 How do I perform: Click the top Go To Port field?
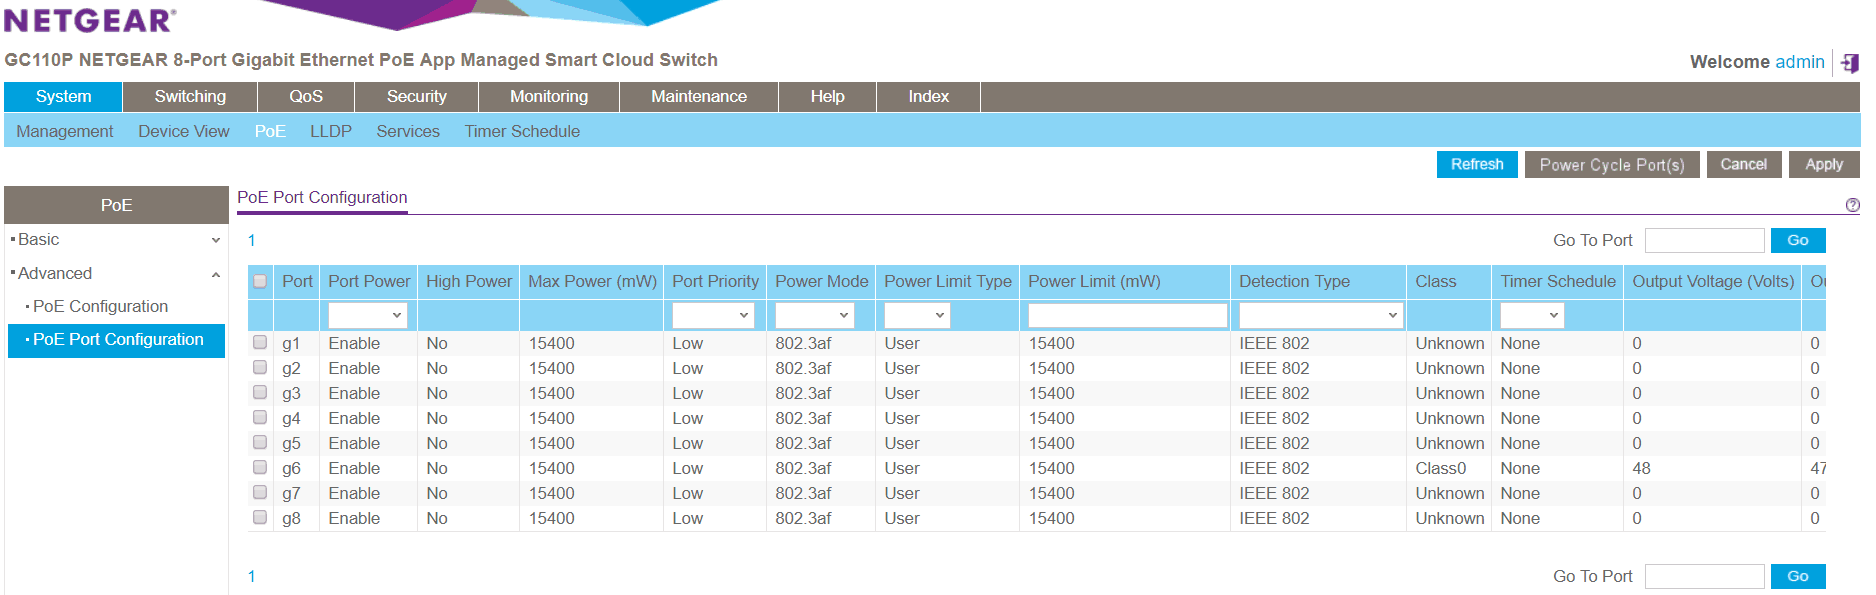(x=1703, y=241)
